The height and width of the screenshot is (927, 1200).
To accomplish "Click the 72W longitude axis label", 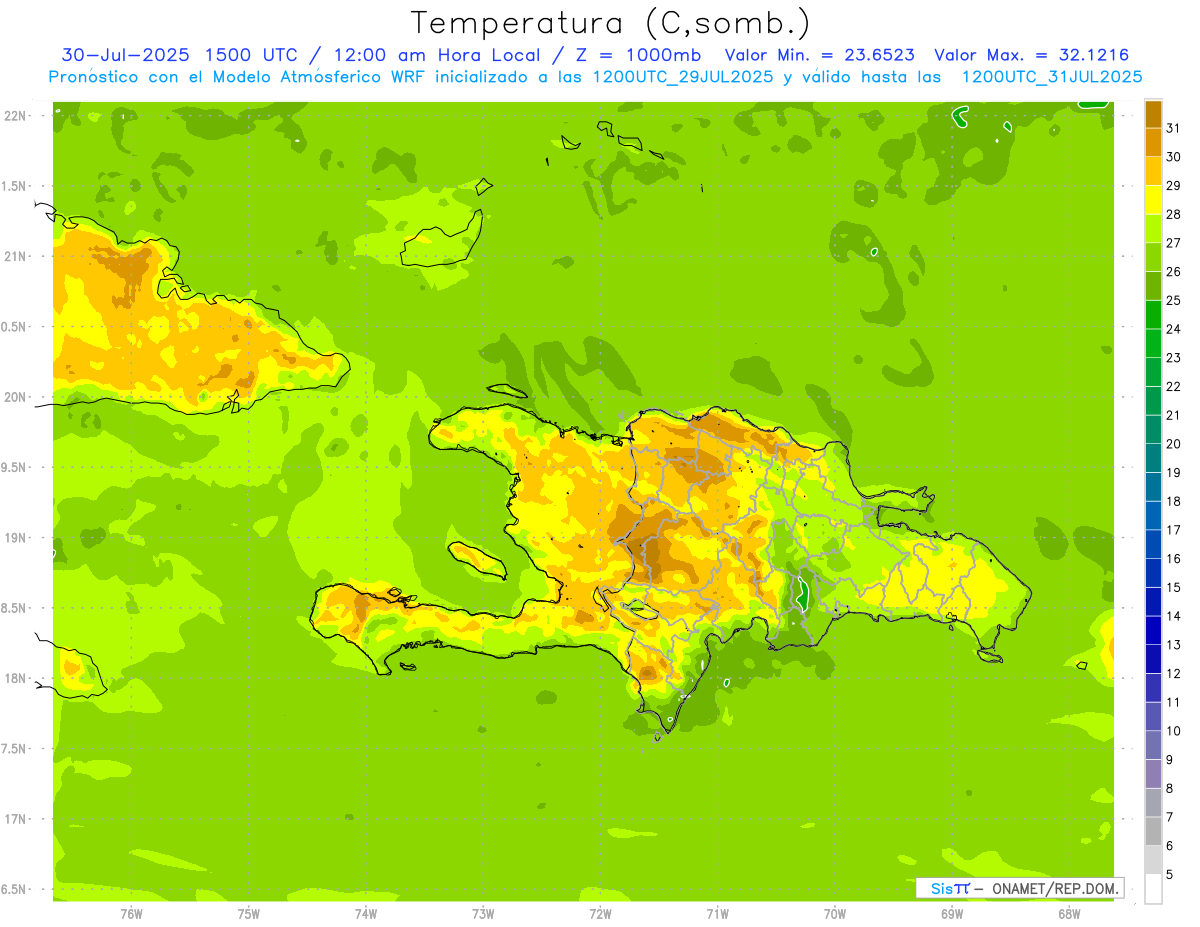I will click(600, 913).
